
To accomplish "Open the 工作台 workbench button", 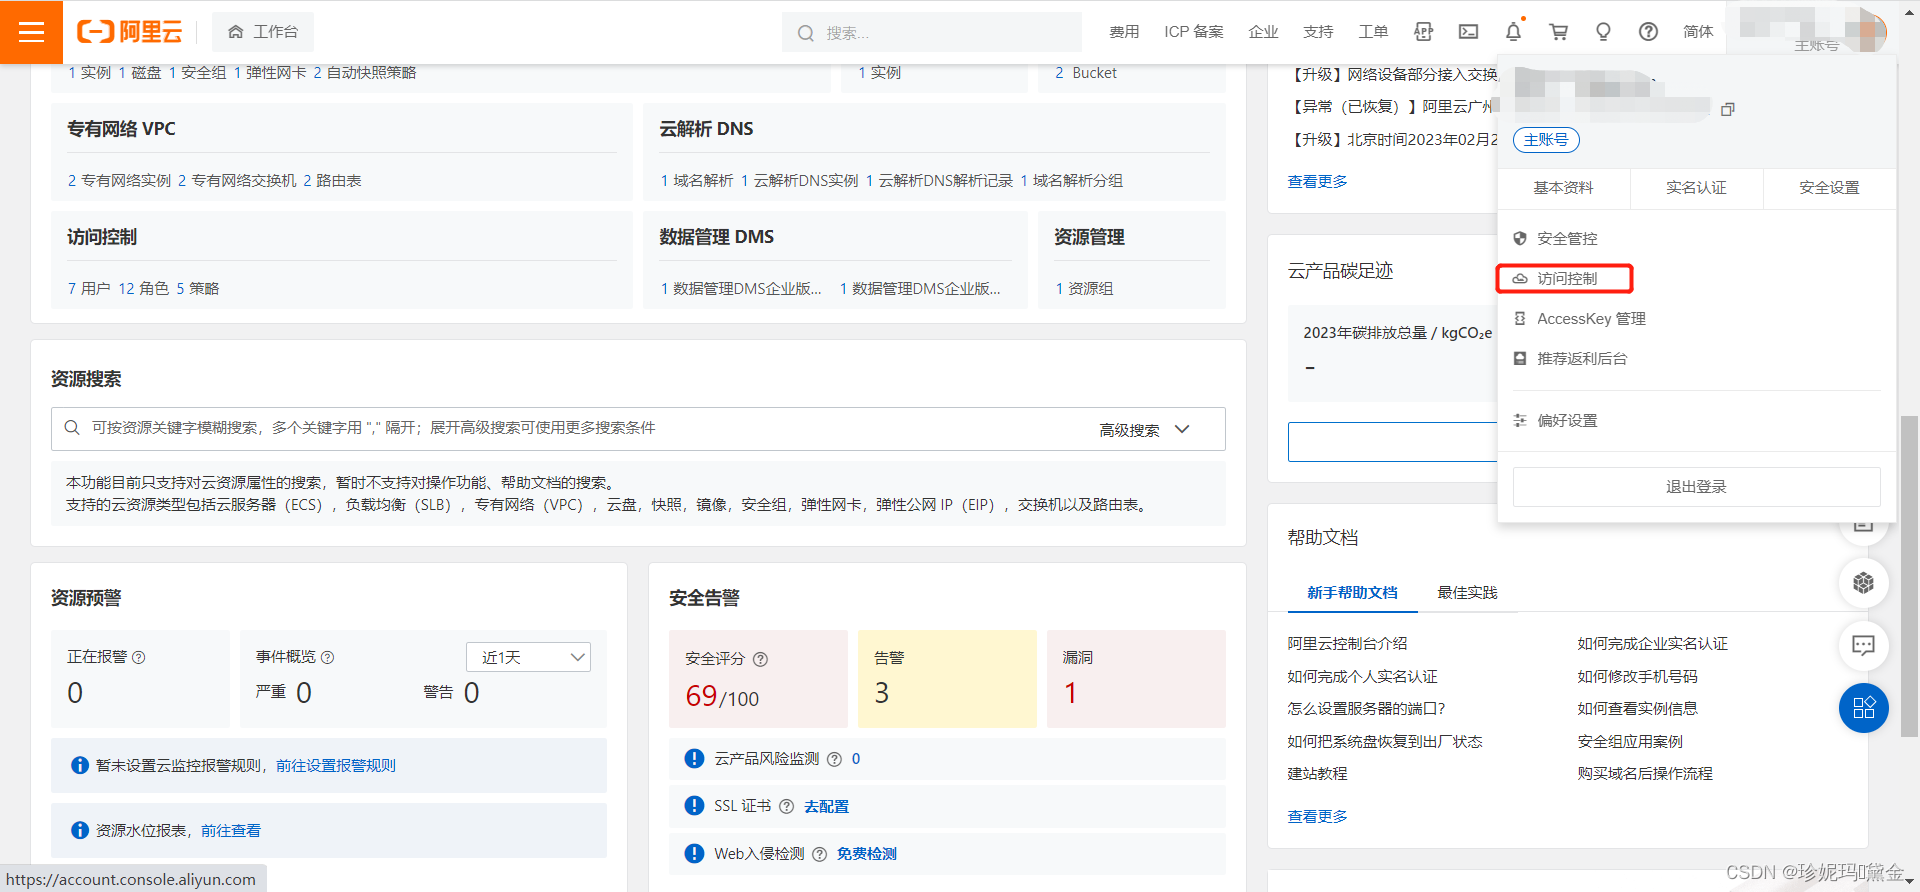I will pos(263,32).
